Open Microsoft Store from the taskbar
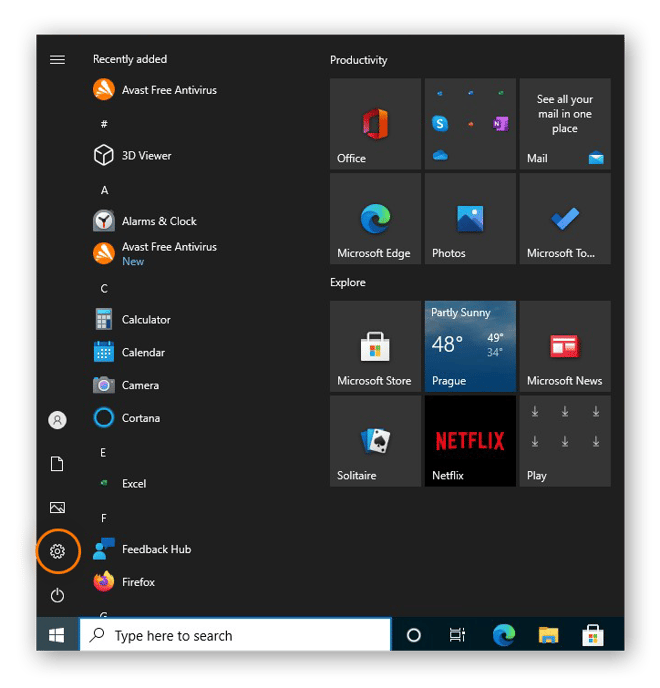660x688 pixels. [593, 635]
